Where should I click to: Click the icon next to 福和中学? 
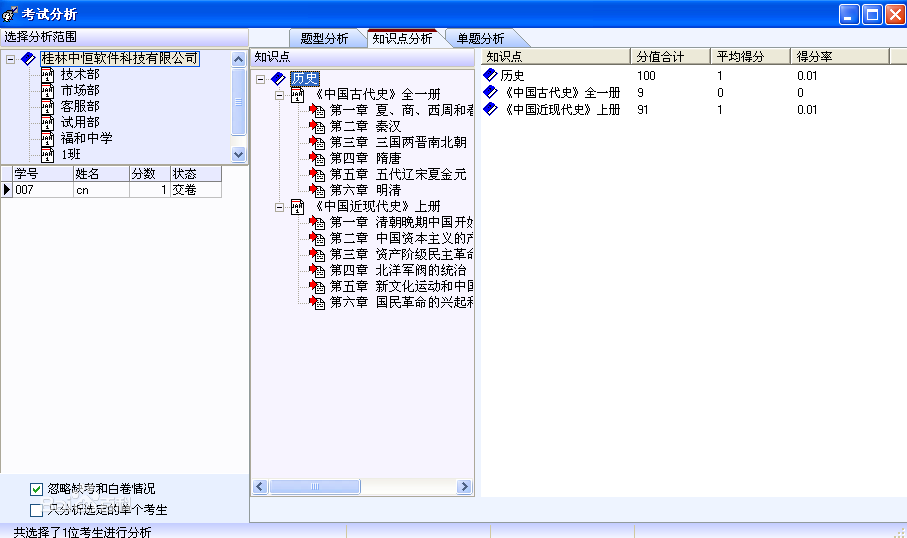[x=47, y=139]
